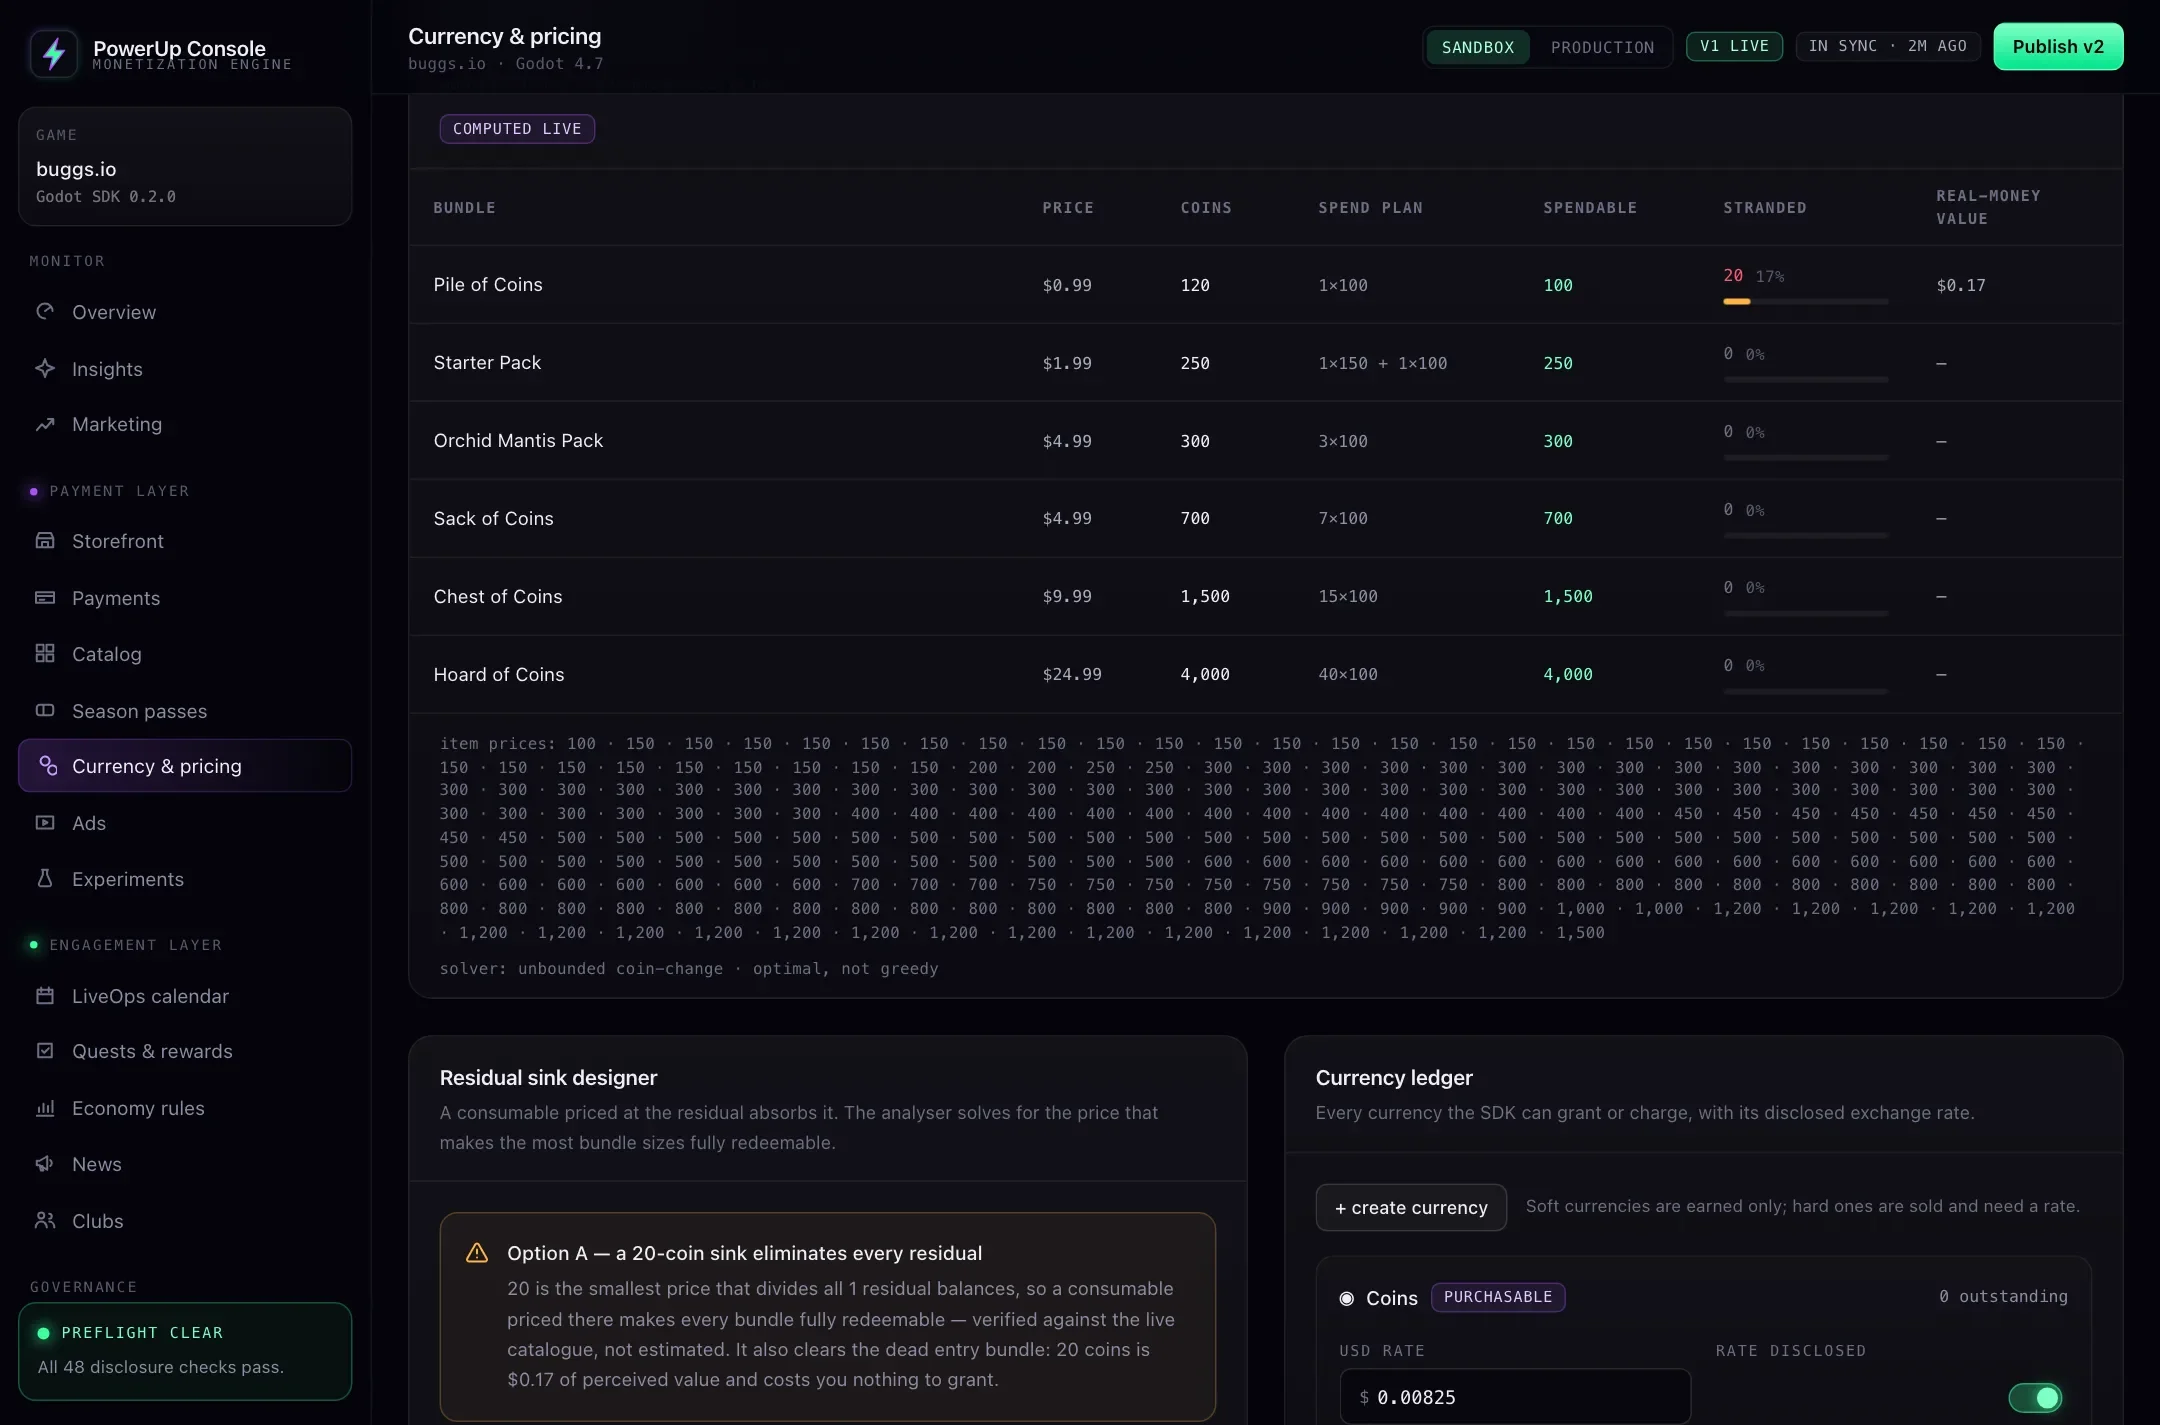Click the IN SYNC 2M AGO badge

pyautogui.click(x=1887, y=46)
